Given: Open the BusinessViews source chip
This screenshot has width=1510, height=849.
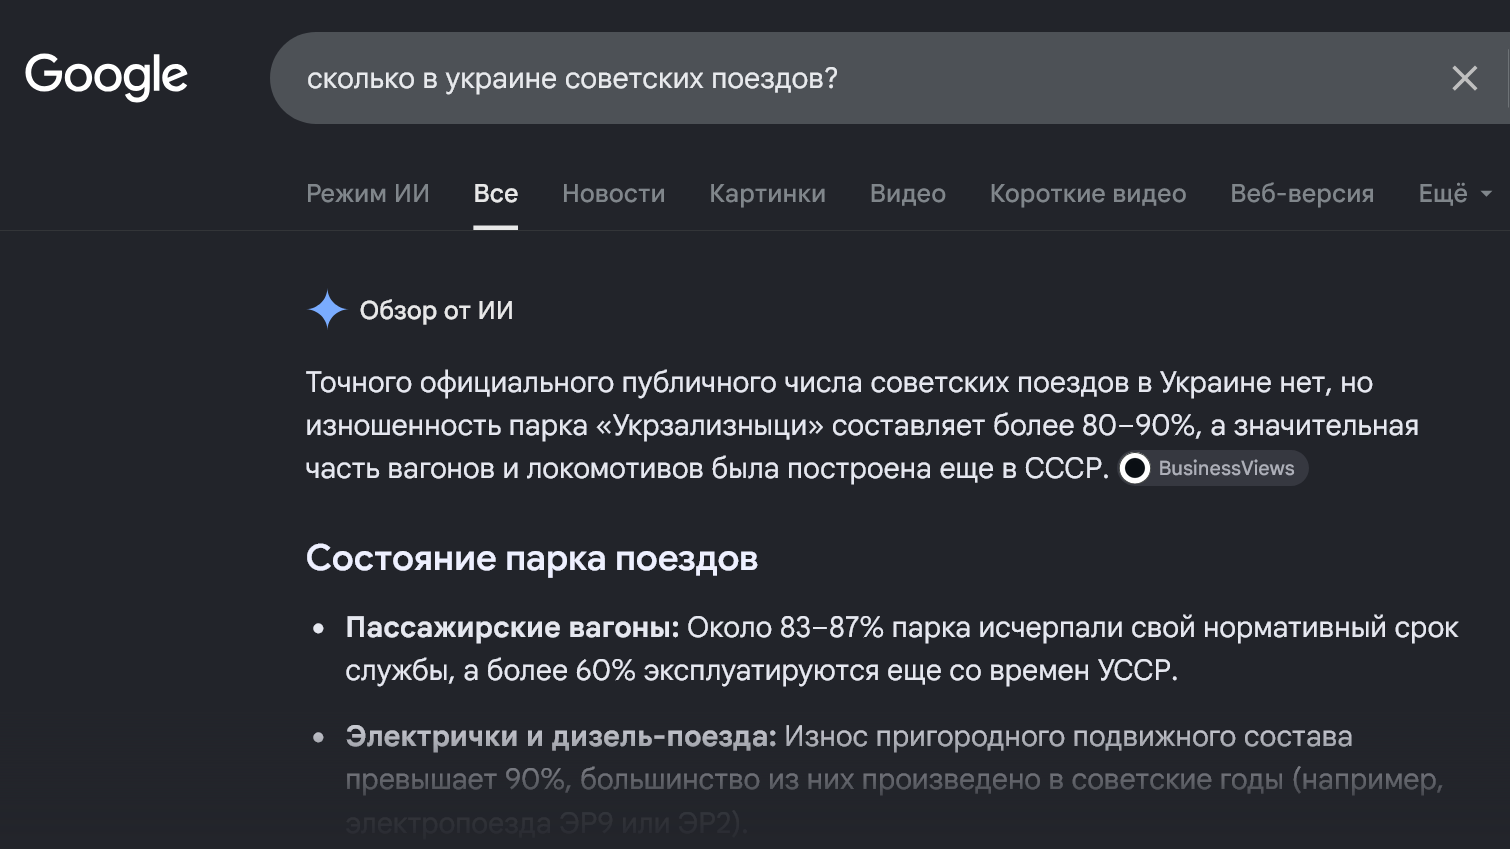Looking at the screenshot, I should point(1212,468).
